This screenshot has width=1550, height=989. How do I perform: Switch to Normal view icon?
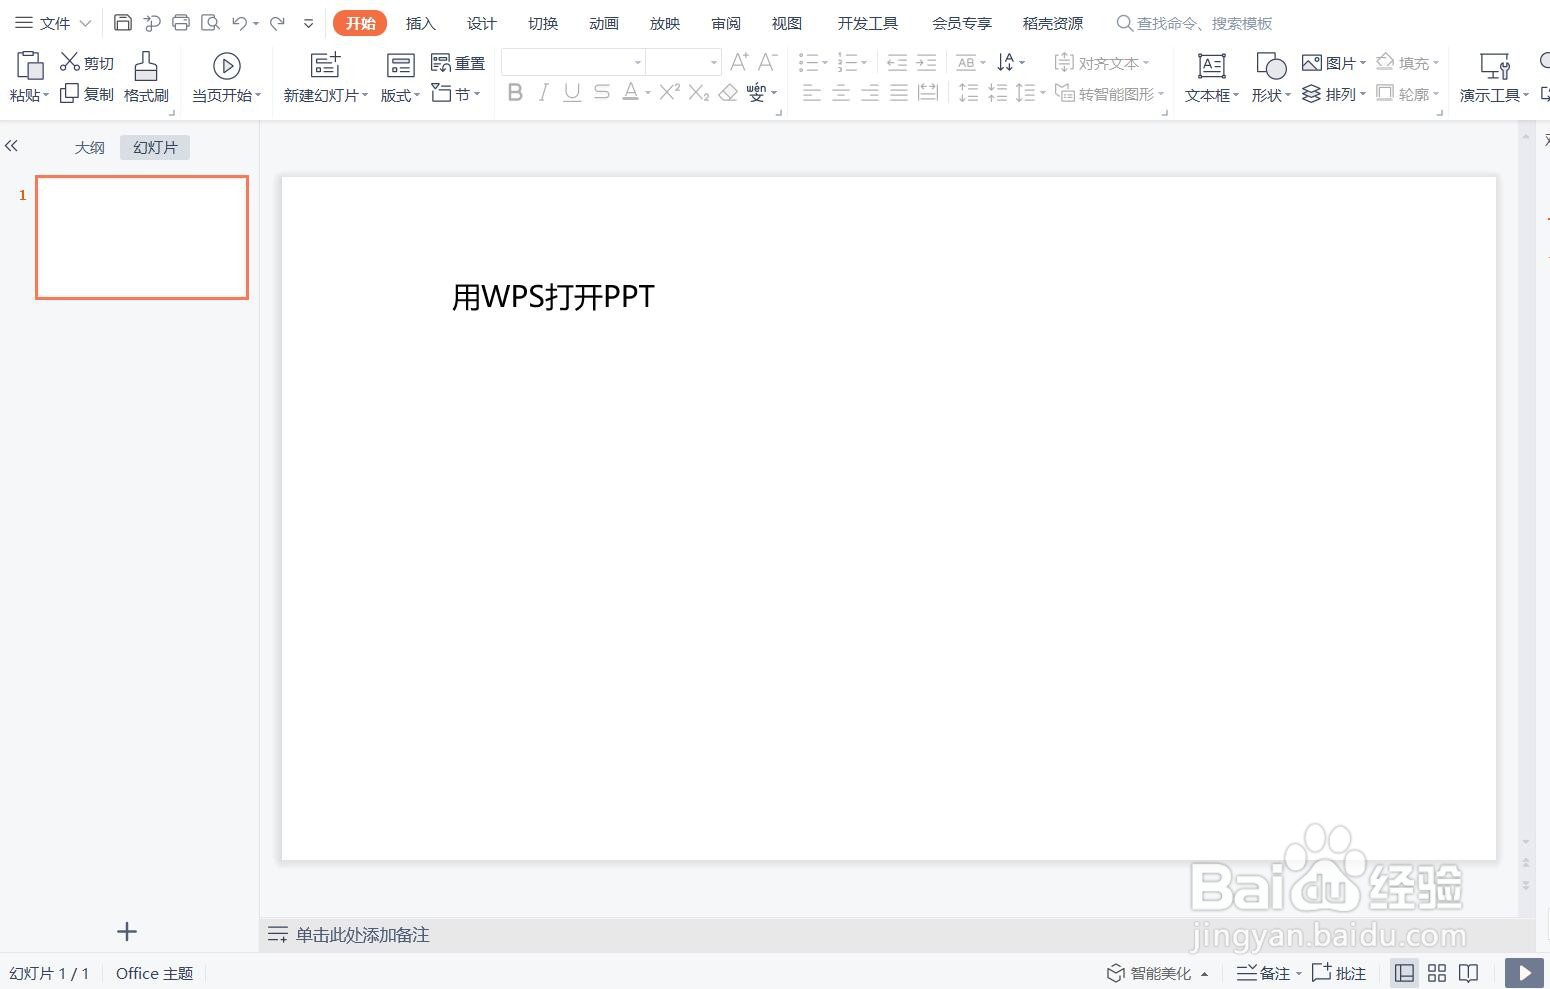[x=1404, y=973]
